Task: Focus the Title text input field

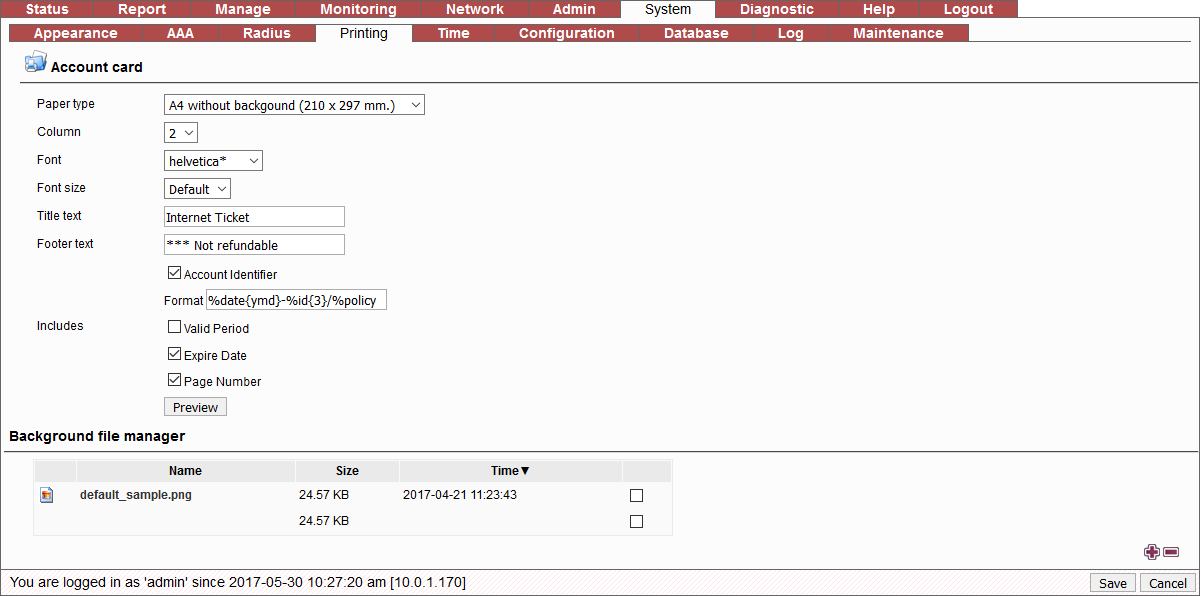Action: pos(254,217)
